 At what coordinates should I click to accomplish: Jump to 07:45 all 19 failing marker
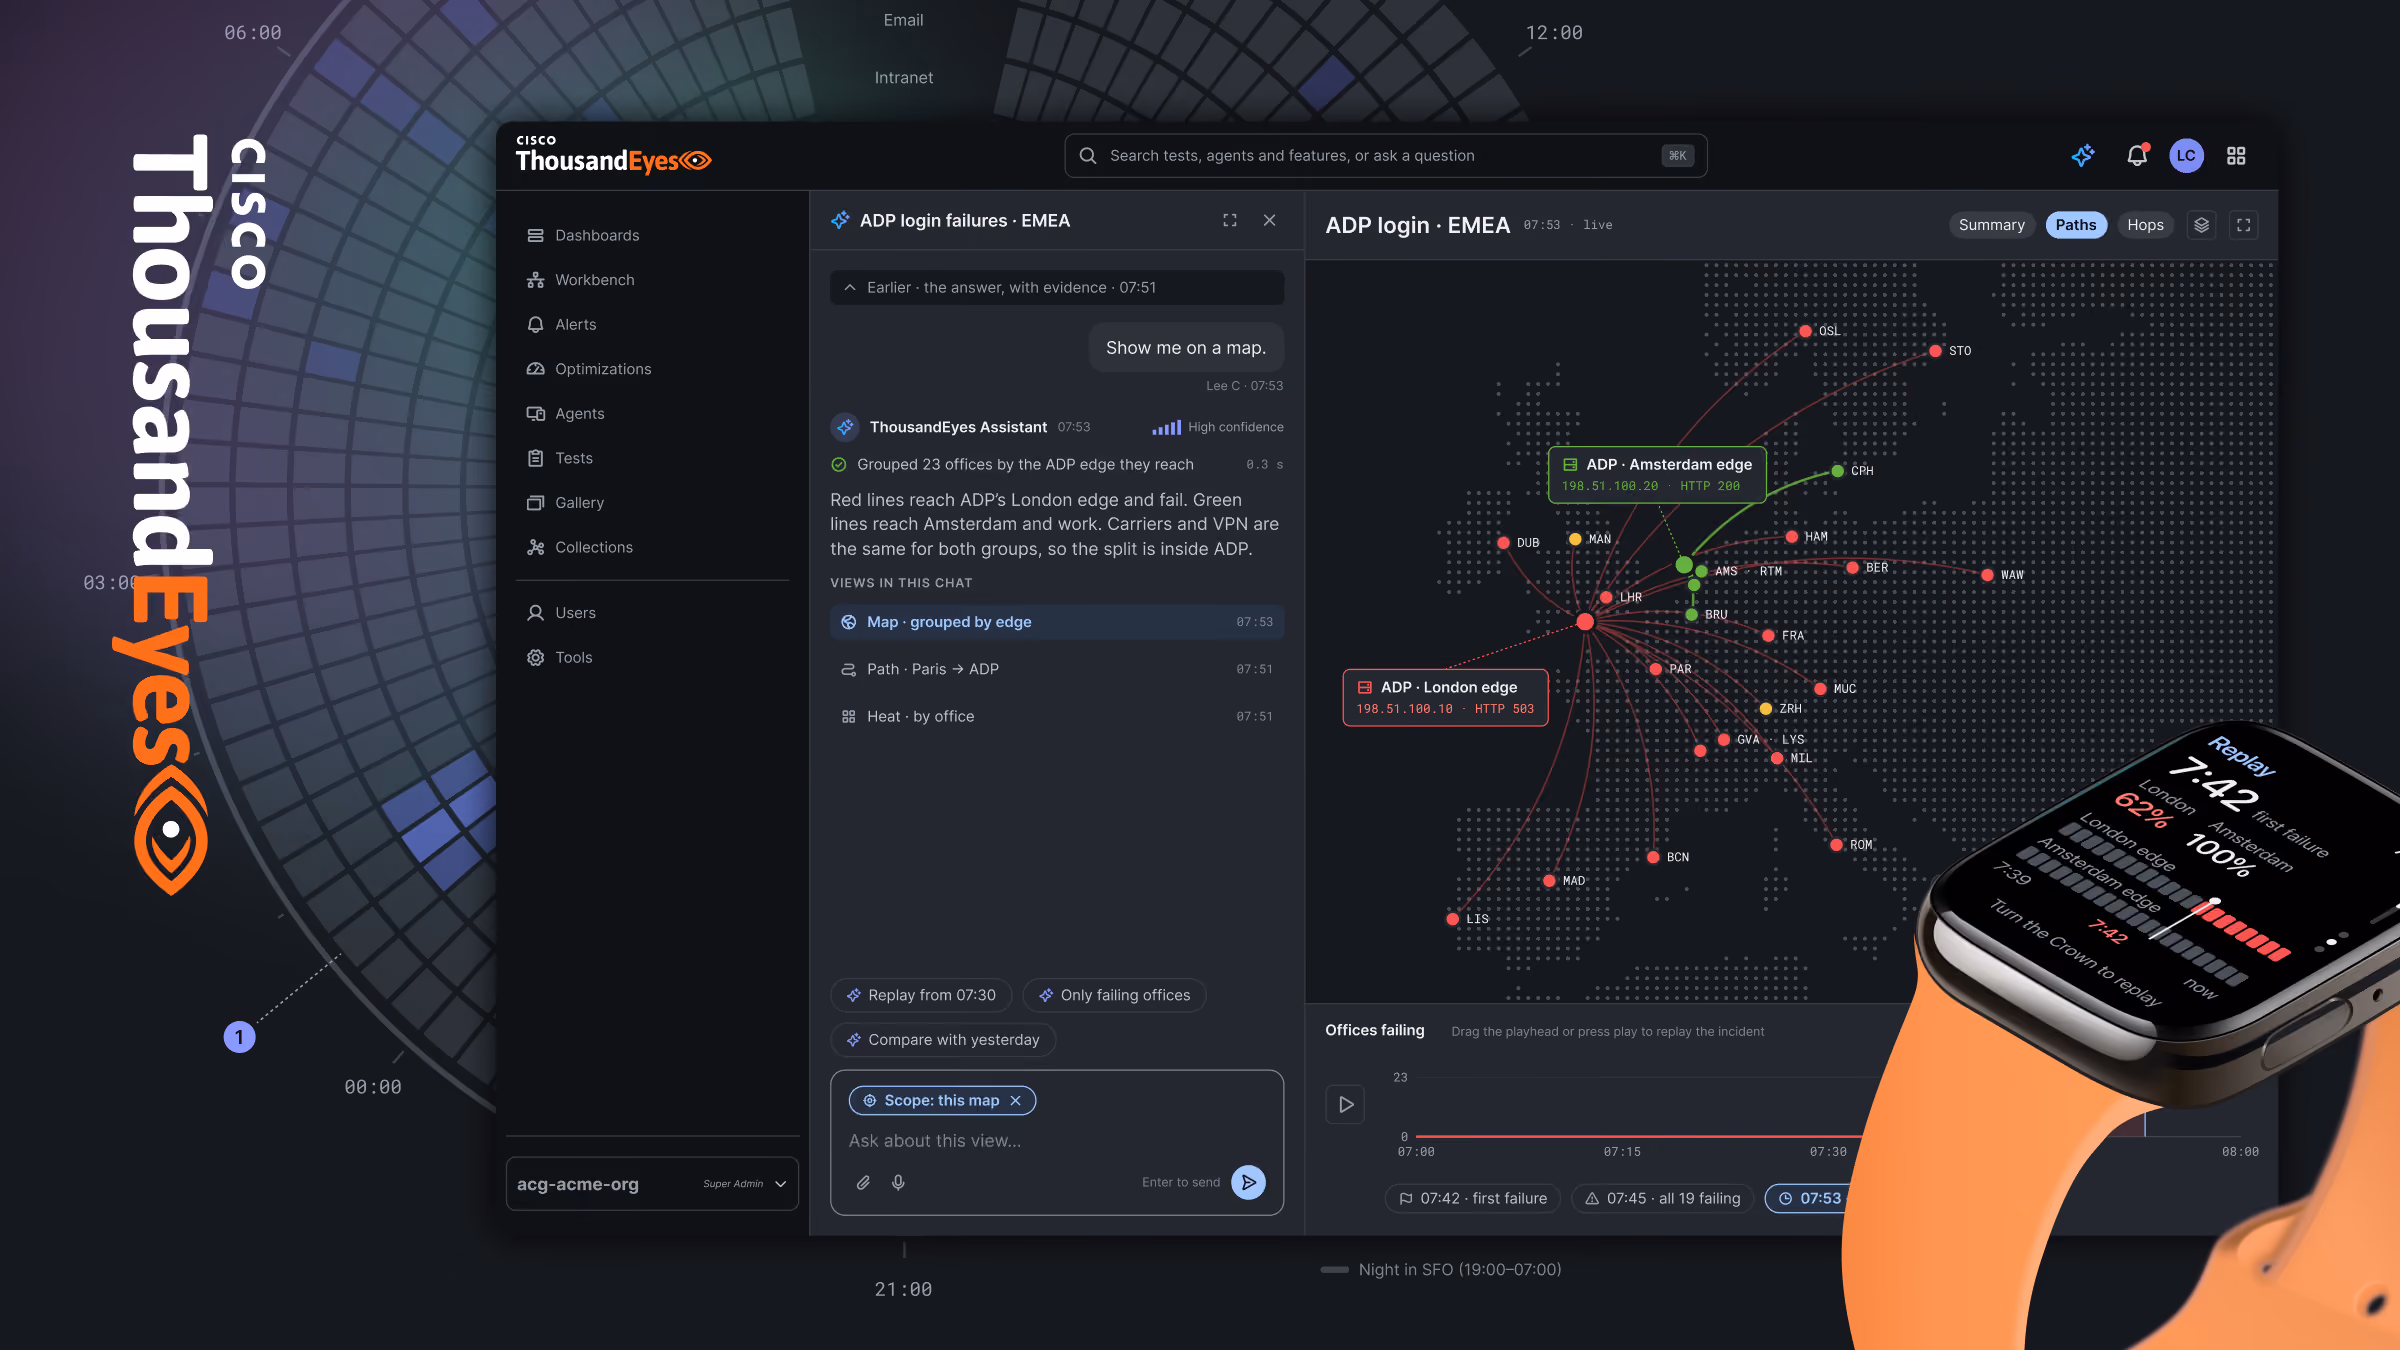pos(1662,1198)
